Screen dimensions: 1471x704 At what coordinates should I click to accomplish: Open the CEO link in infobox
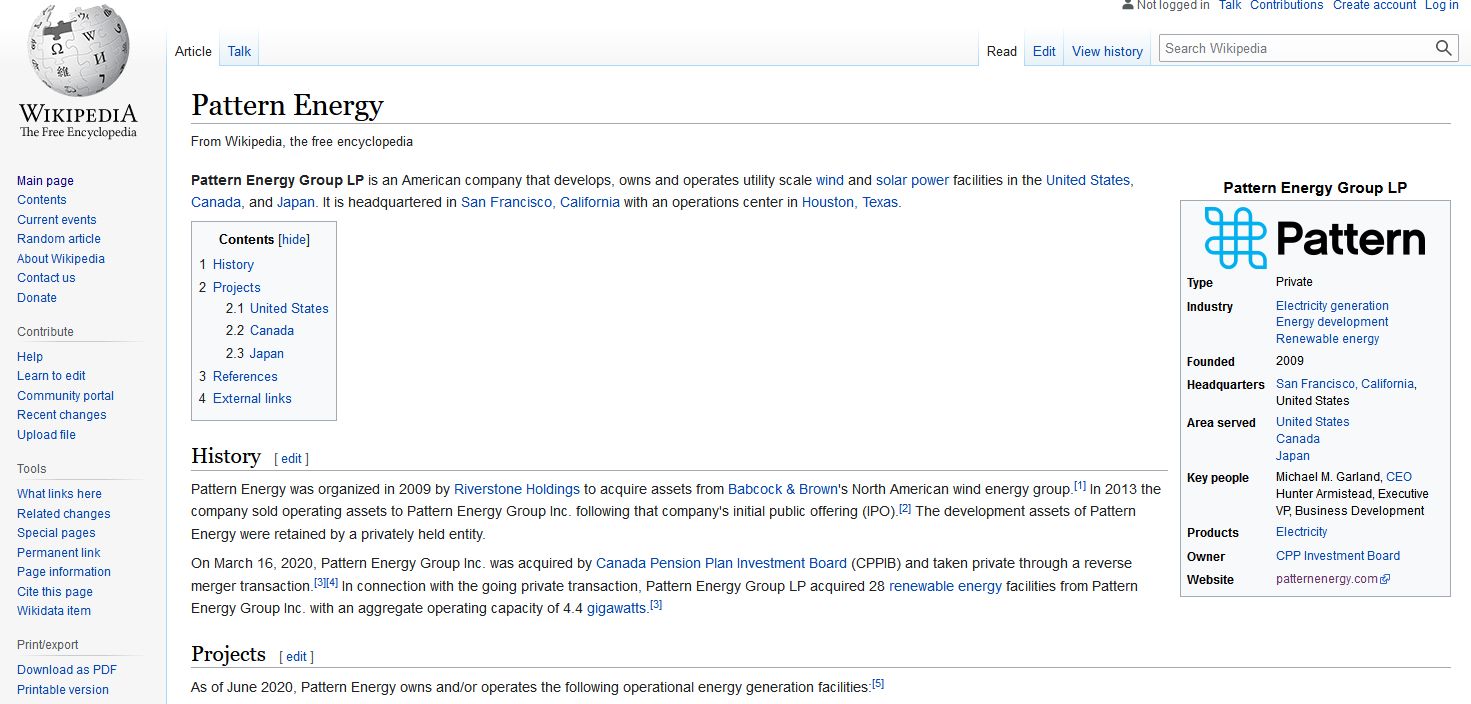[1399, 477]
